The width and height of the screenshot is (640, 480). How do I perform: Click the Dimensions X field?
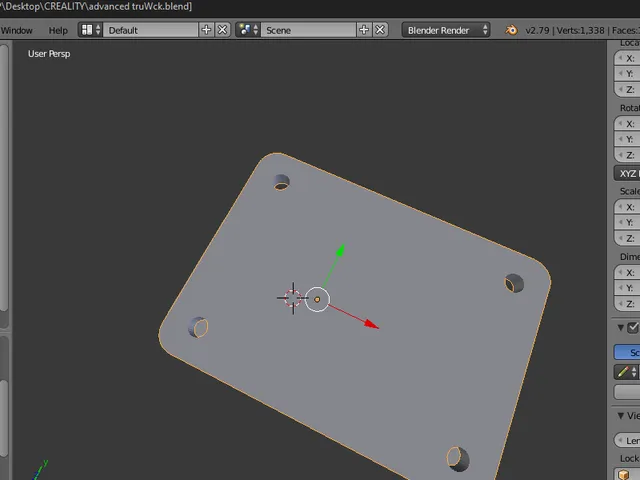(x=627, y=272)
